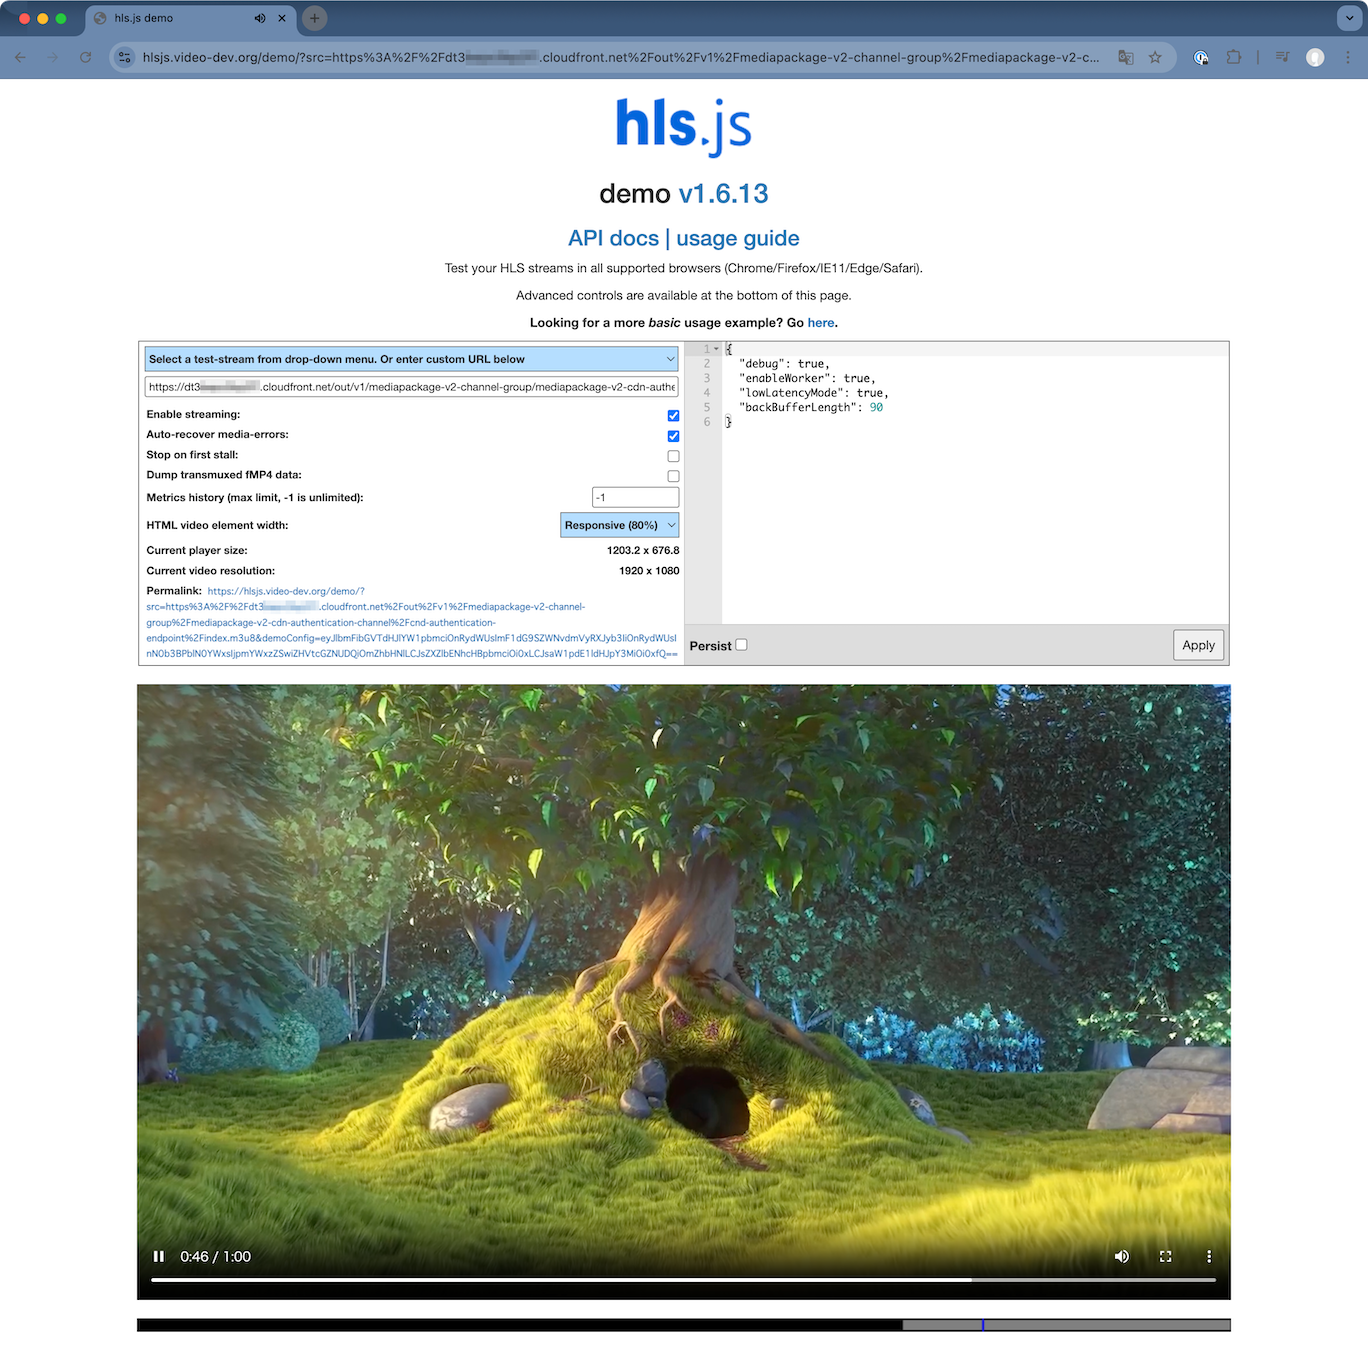Open the translate page icon
This screenshot has height=1371, width=1368.
click(1126, 57)
